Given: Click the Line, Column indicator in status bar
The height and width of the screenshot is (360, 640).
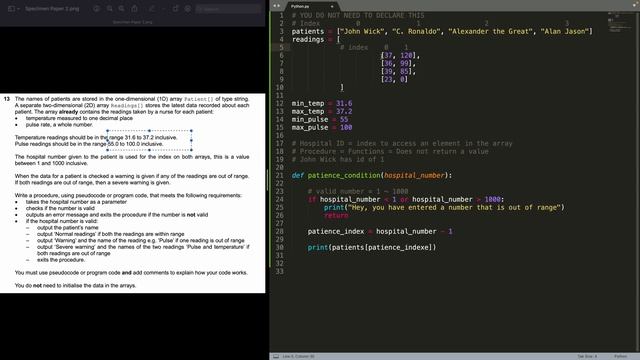Looking at the screenshot, I should (298, 356).
